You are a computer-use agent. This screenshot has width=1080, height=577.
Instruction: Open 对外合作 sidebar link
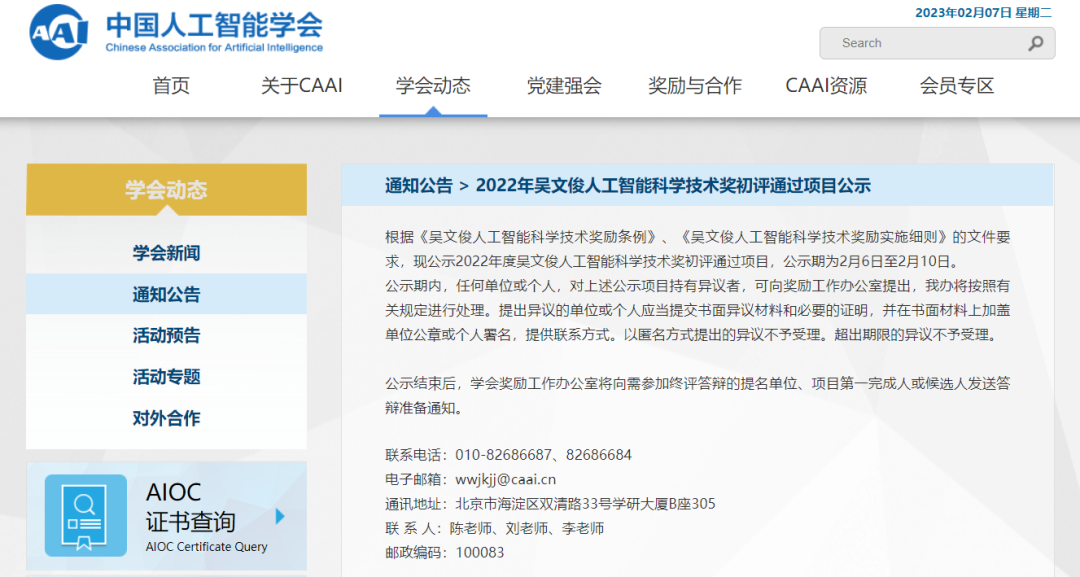click(x=167, y=418)
